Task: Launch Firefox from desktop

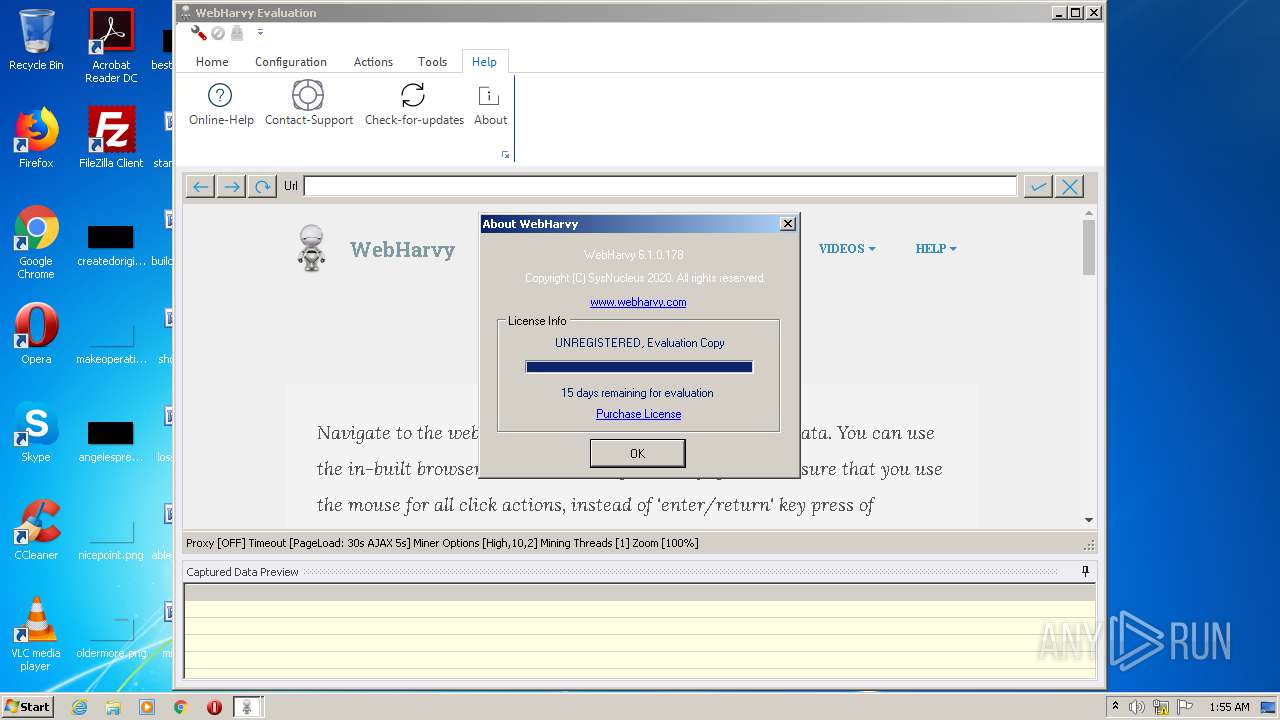Action: [36, 138]
